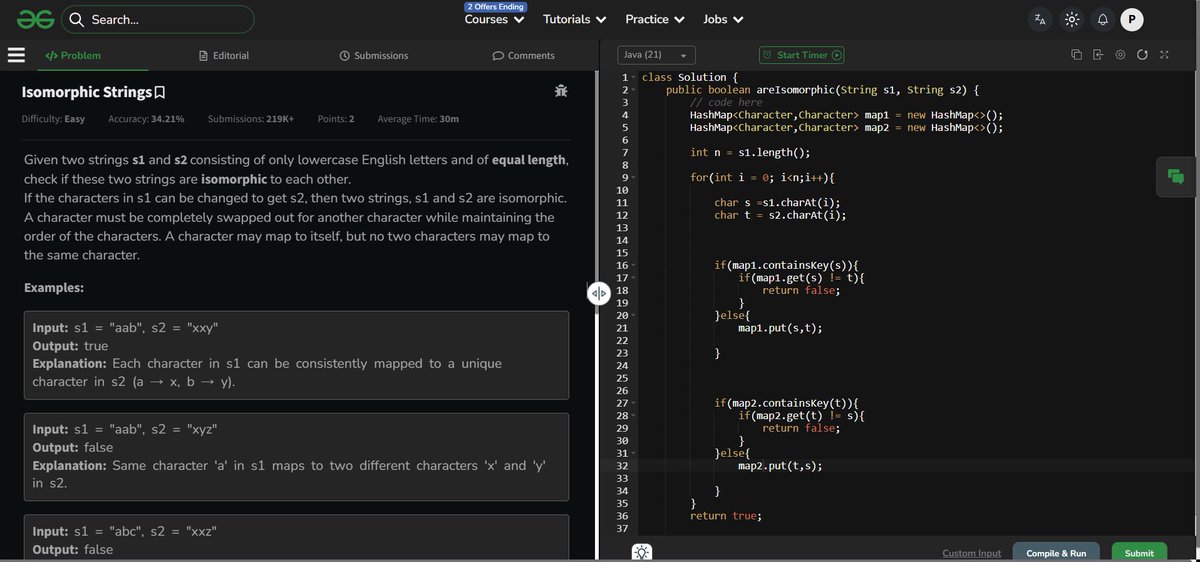The width and height of the screenshot is (1200, 562).
Task: Expand editor to fullscreen
Action: [x=1164, y=55]
